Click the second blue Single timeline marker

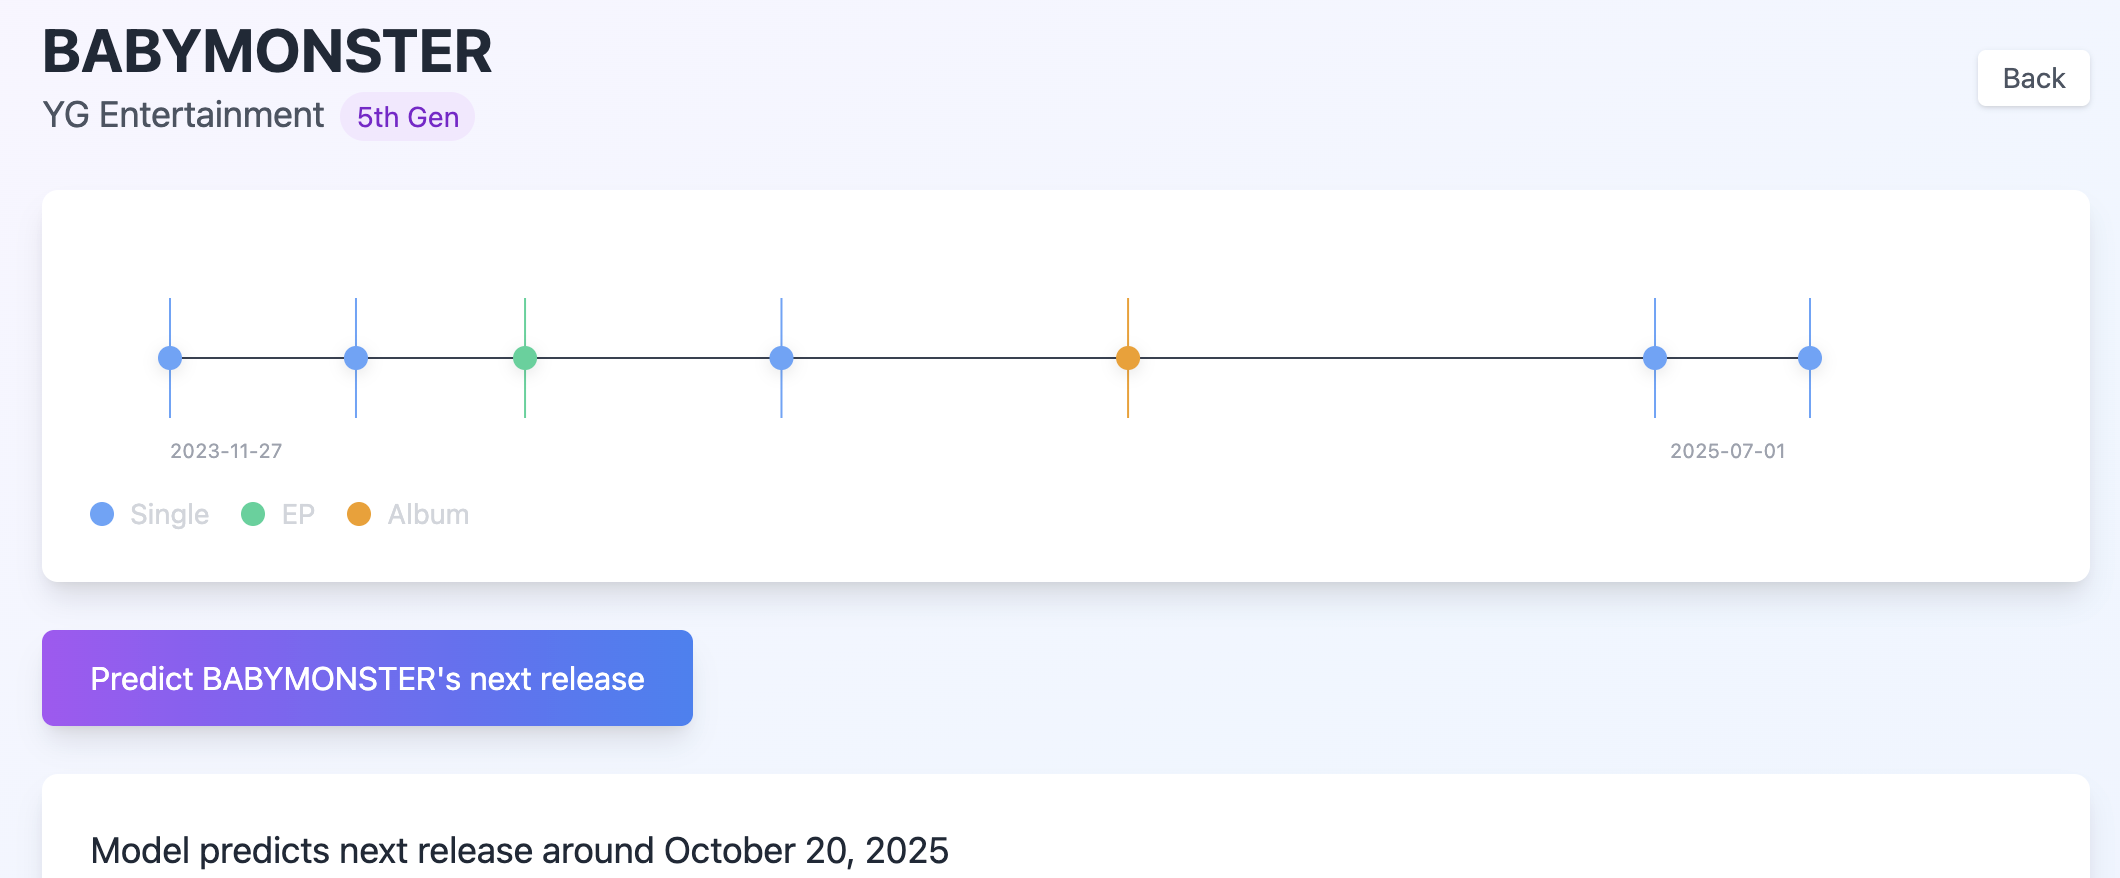356,358
